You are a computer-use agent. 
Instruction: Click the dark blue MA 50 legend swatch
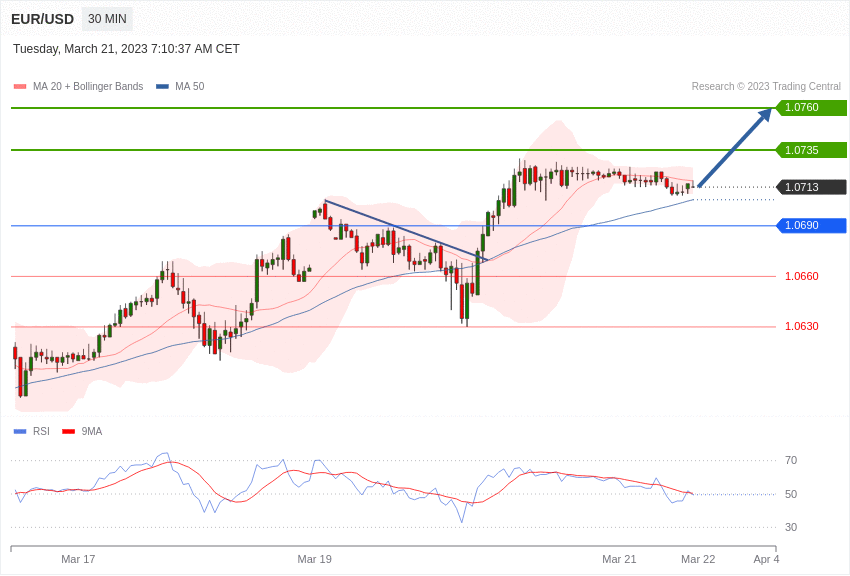tap(162, 87)
